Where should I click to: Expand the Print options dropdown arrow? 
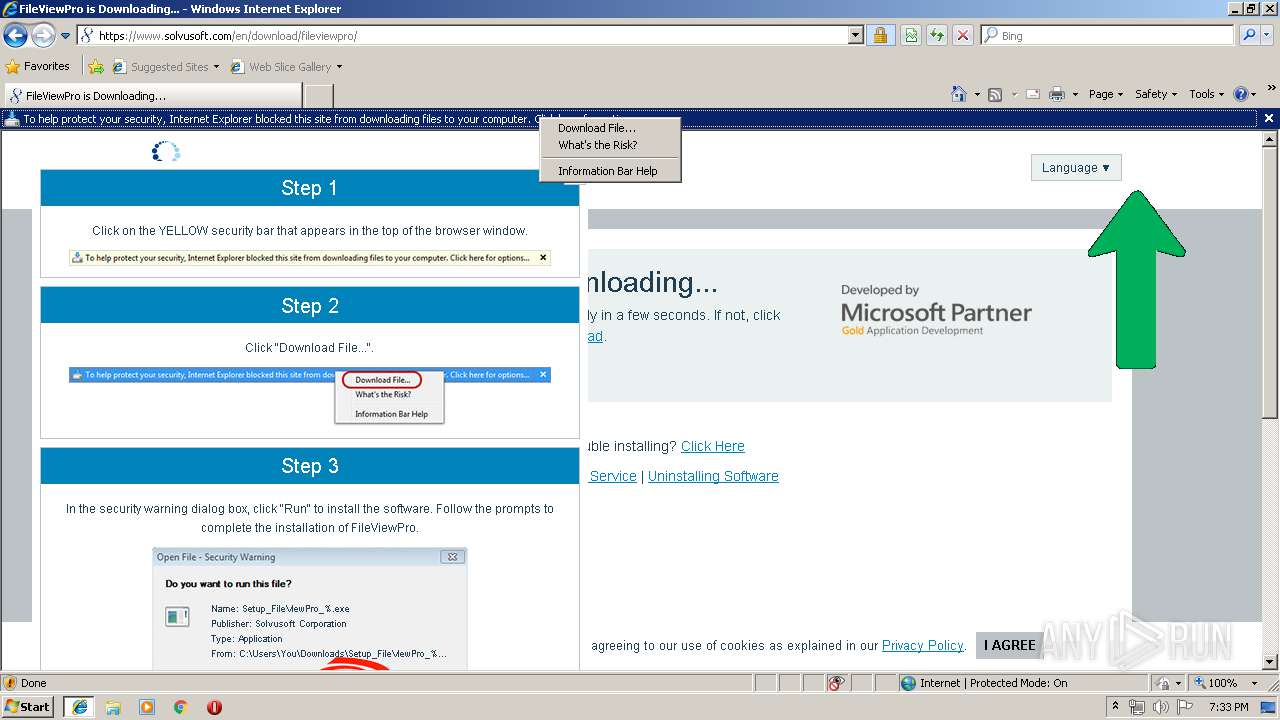click(x=1075, y=94)
